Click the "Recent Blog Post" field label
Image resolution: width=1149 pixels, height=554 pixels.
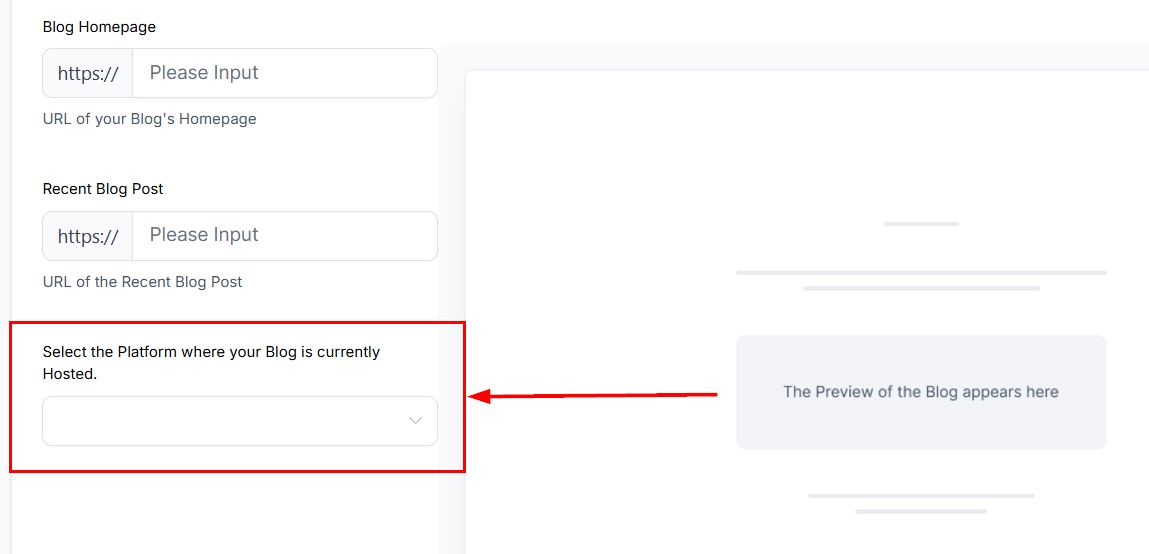tap(103, 189)
